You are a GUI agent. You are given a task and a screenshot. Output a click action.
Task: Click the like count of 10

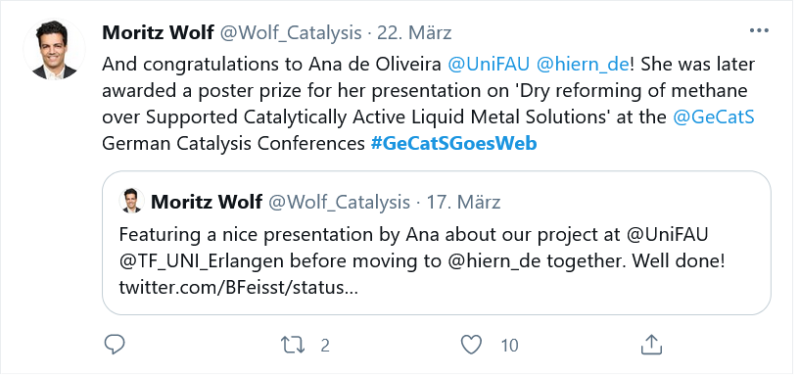point(509,346)
